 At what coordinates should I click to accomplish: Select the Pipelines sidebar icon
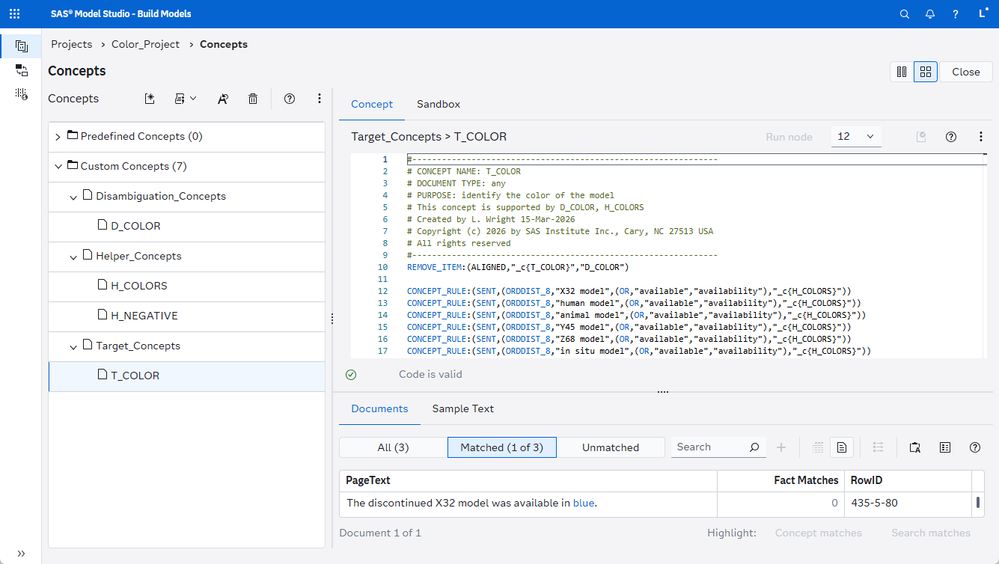(x=21, y=70)
